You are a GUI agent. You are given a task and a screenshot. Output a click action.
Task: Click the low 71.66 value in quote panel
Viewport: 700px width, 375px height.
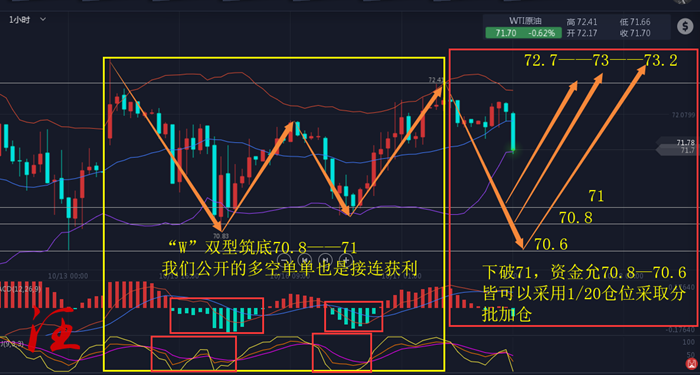point(635,22)
